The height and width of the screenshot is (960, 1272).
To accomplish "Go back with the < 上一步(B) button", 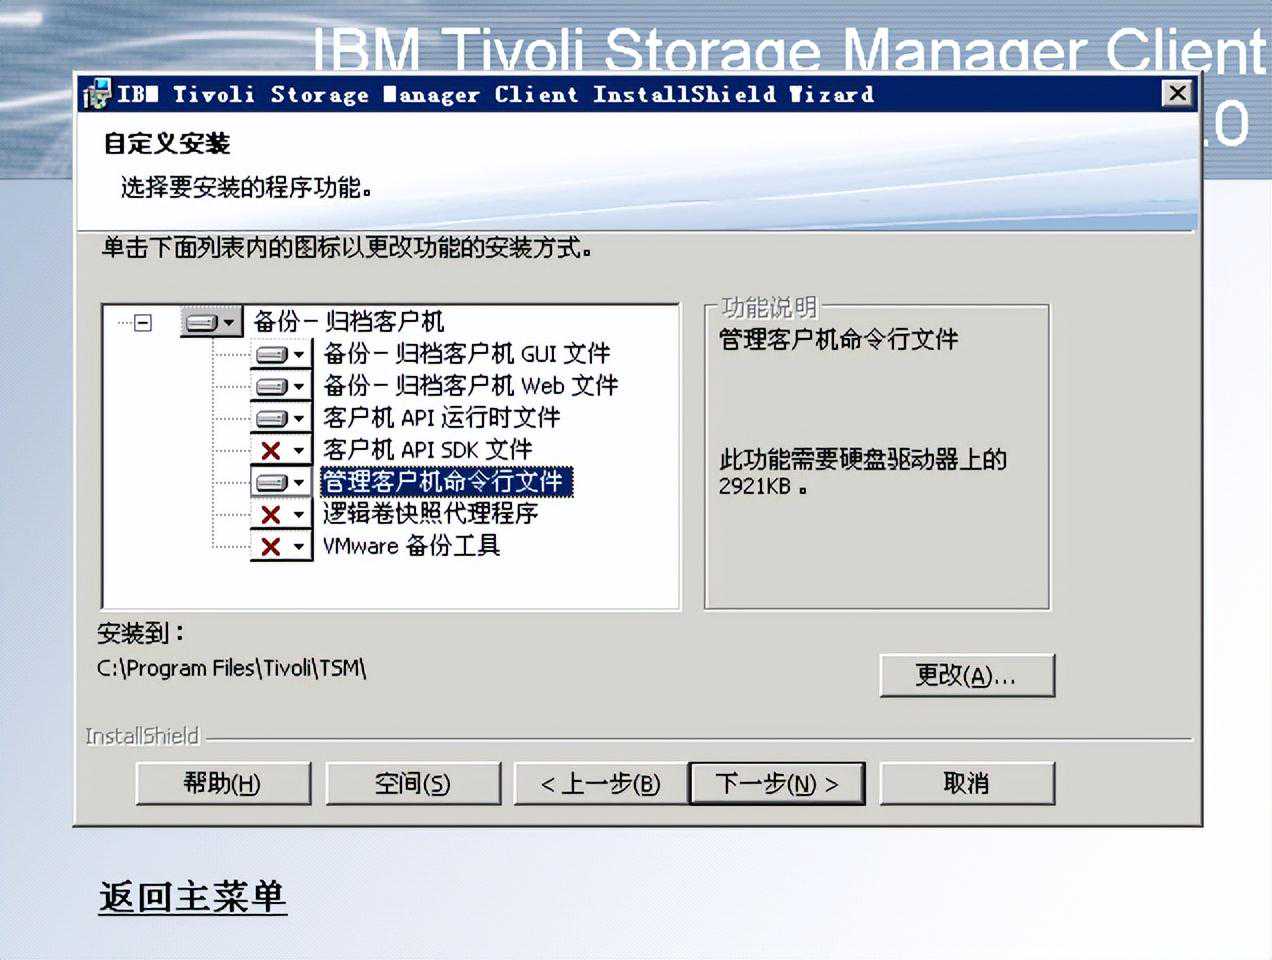I will [600, 784].
